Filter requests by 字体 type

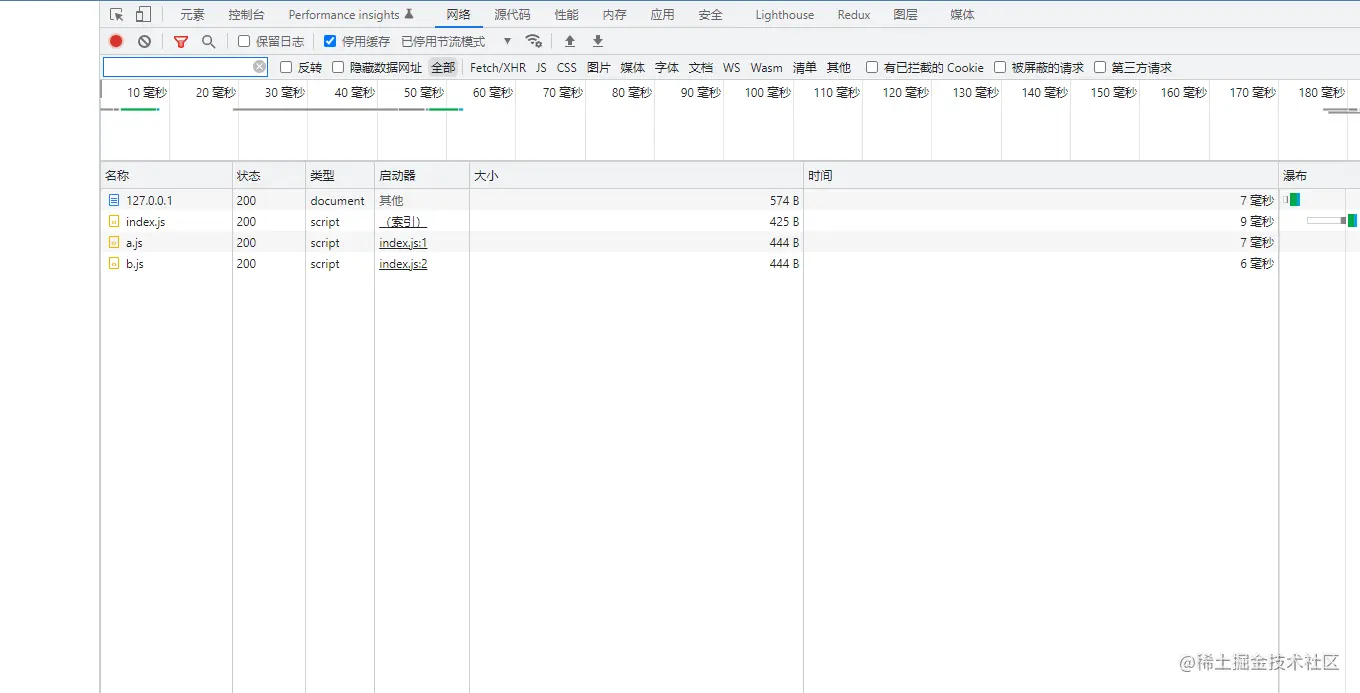pyautogui.click(x=666, y=67)
